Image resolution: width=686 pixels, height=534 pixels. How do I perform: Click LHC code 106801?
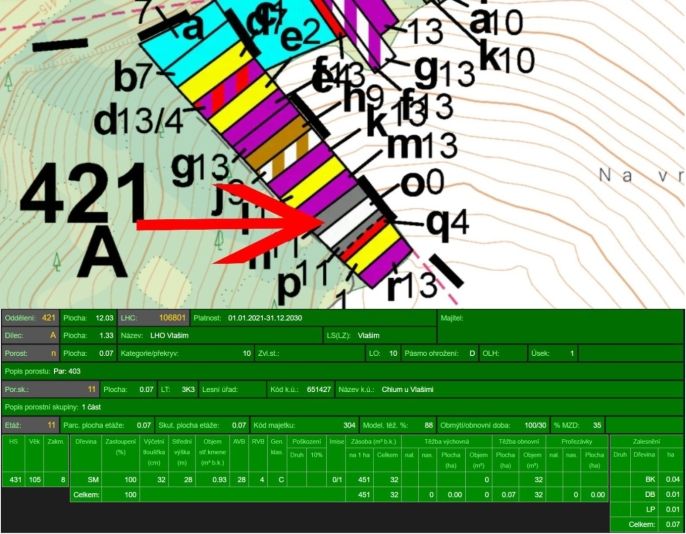[172, 318]
